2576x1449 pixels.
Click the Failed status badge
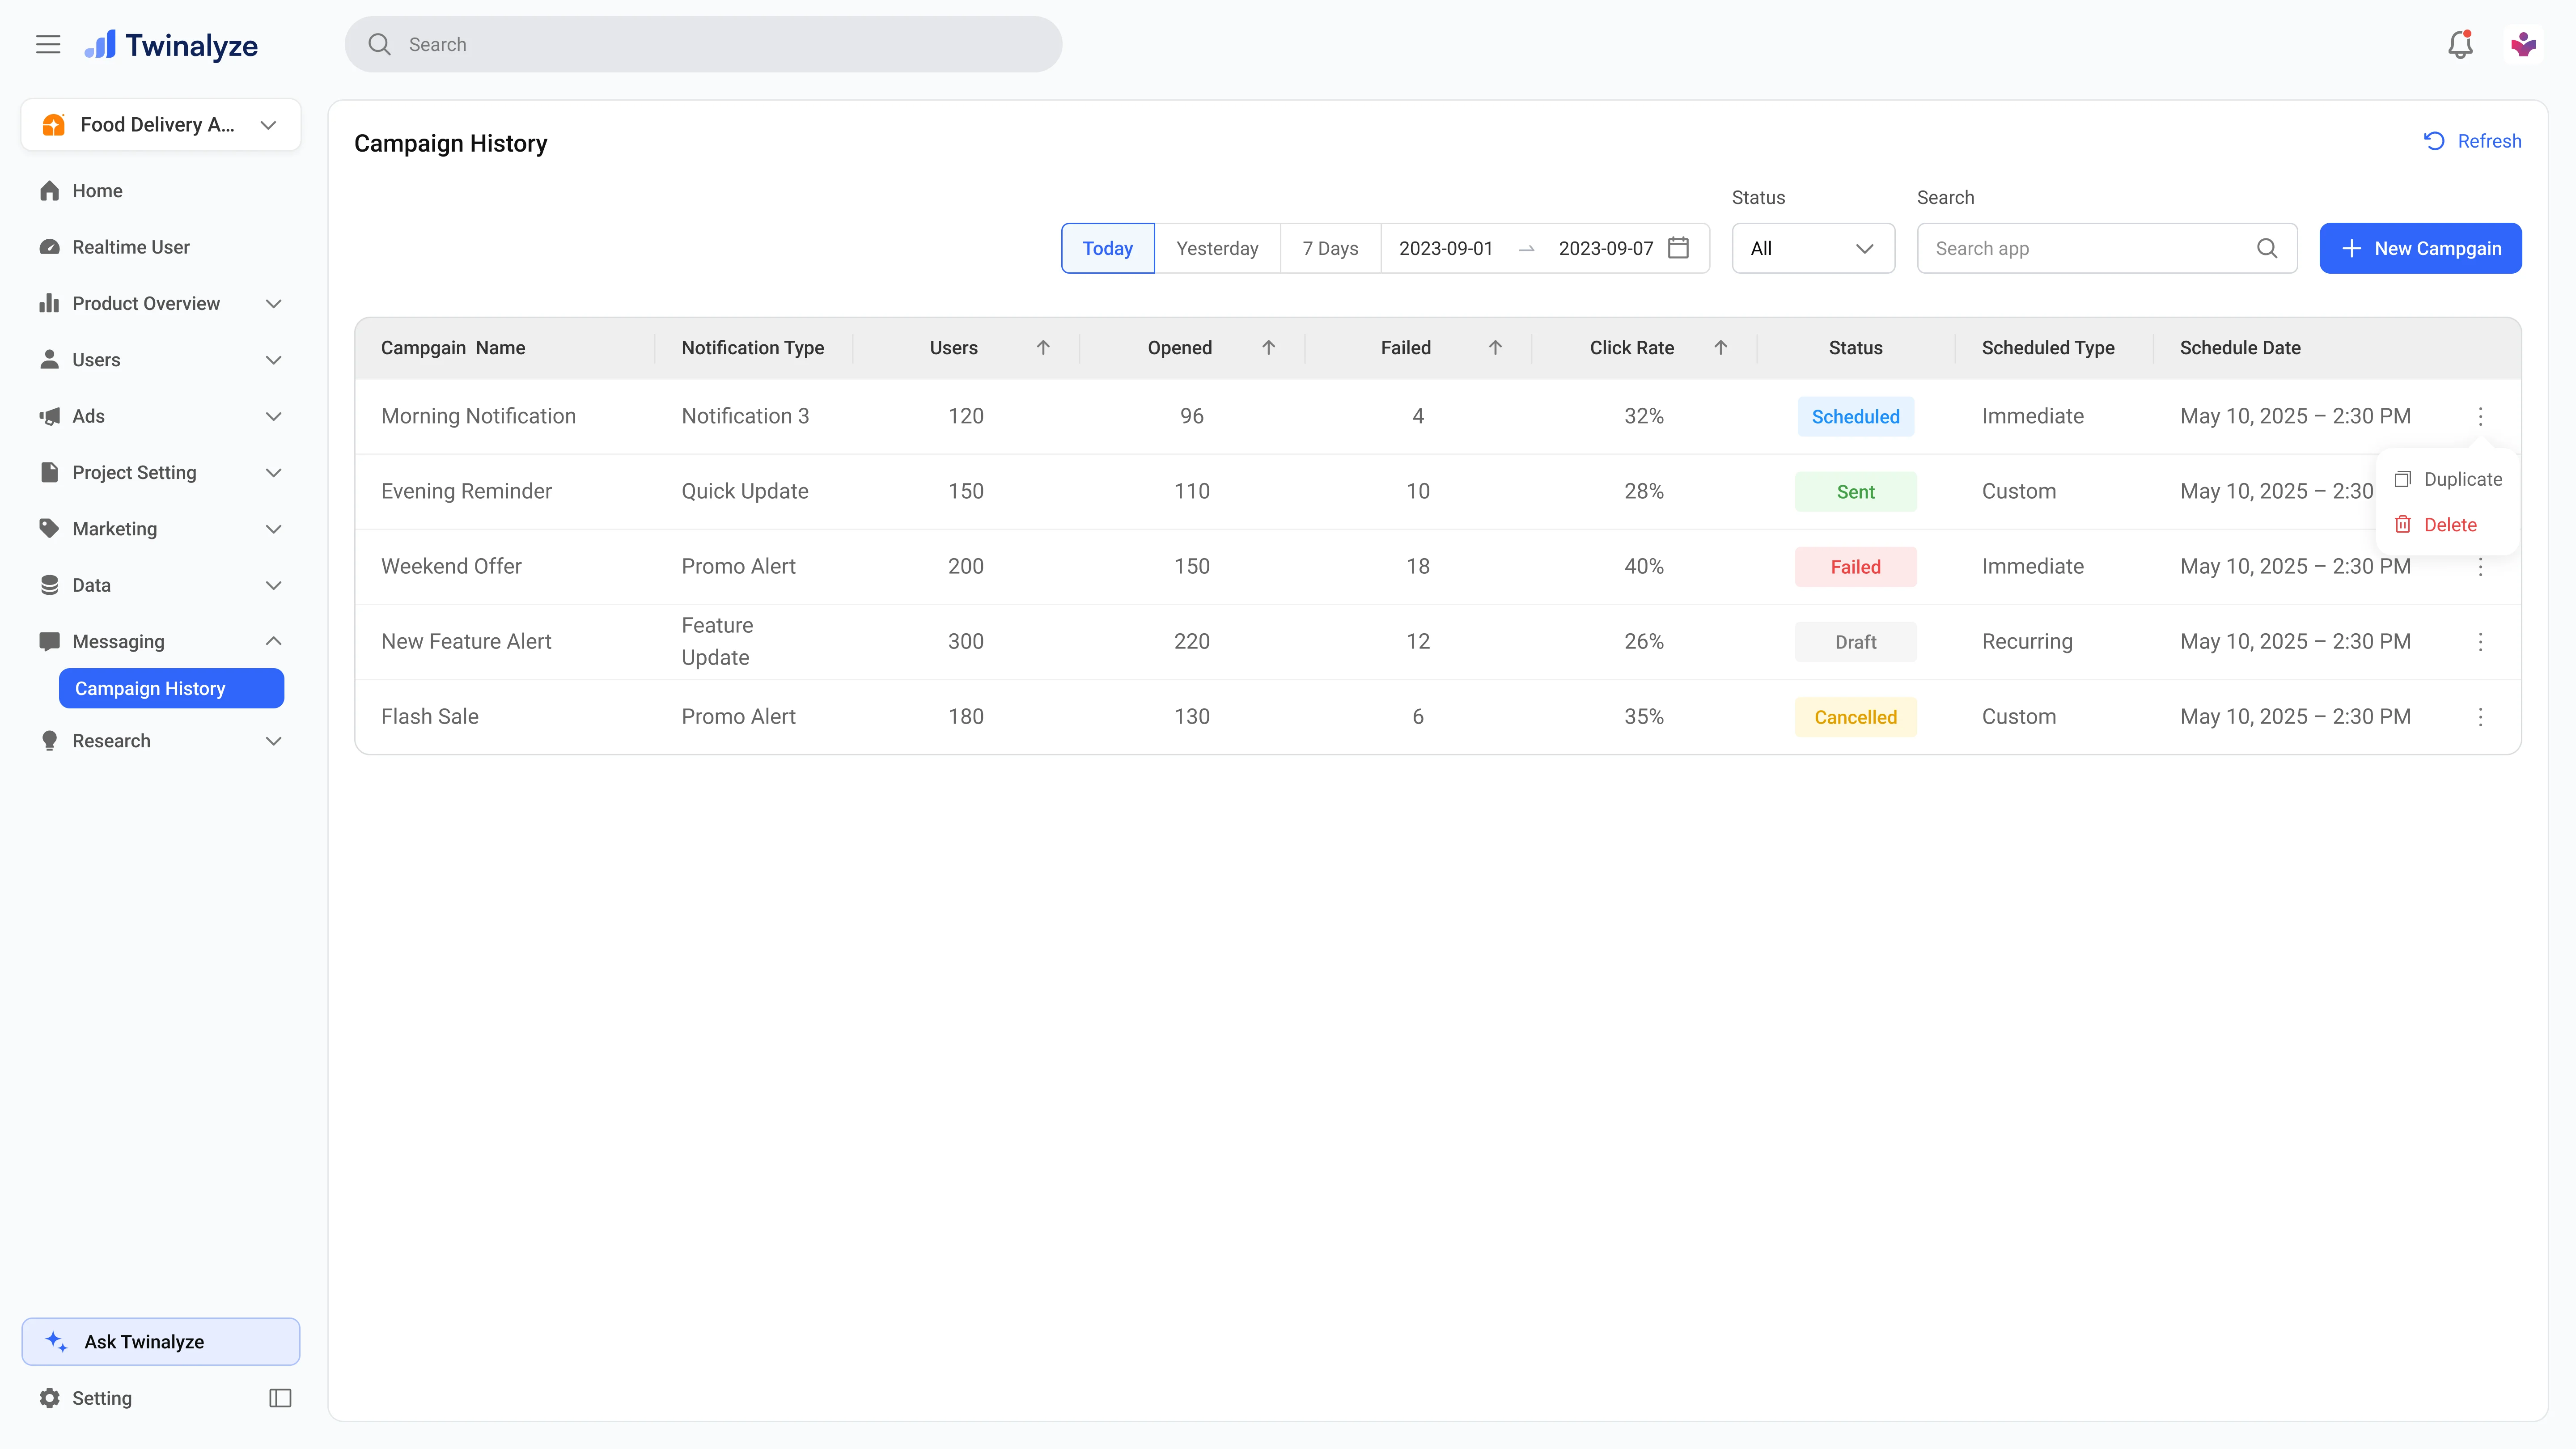coord(1855,566)
